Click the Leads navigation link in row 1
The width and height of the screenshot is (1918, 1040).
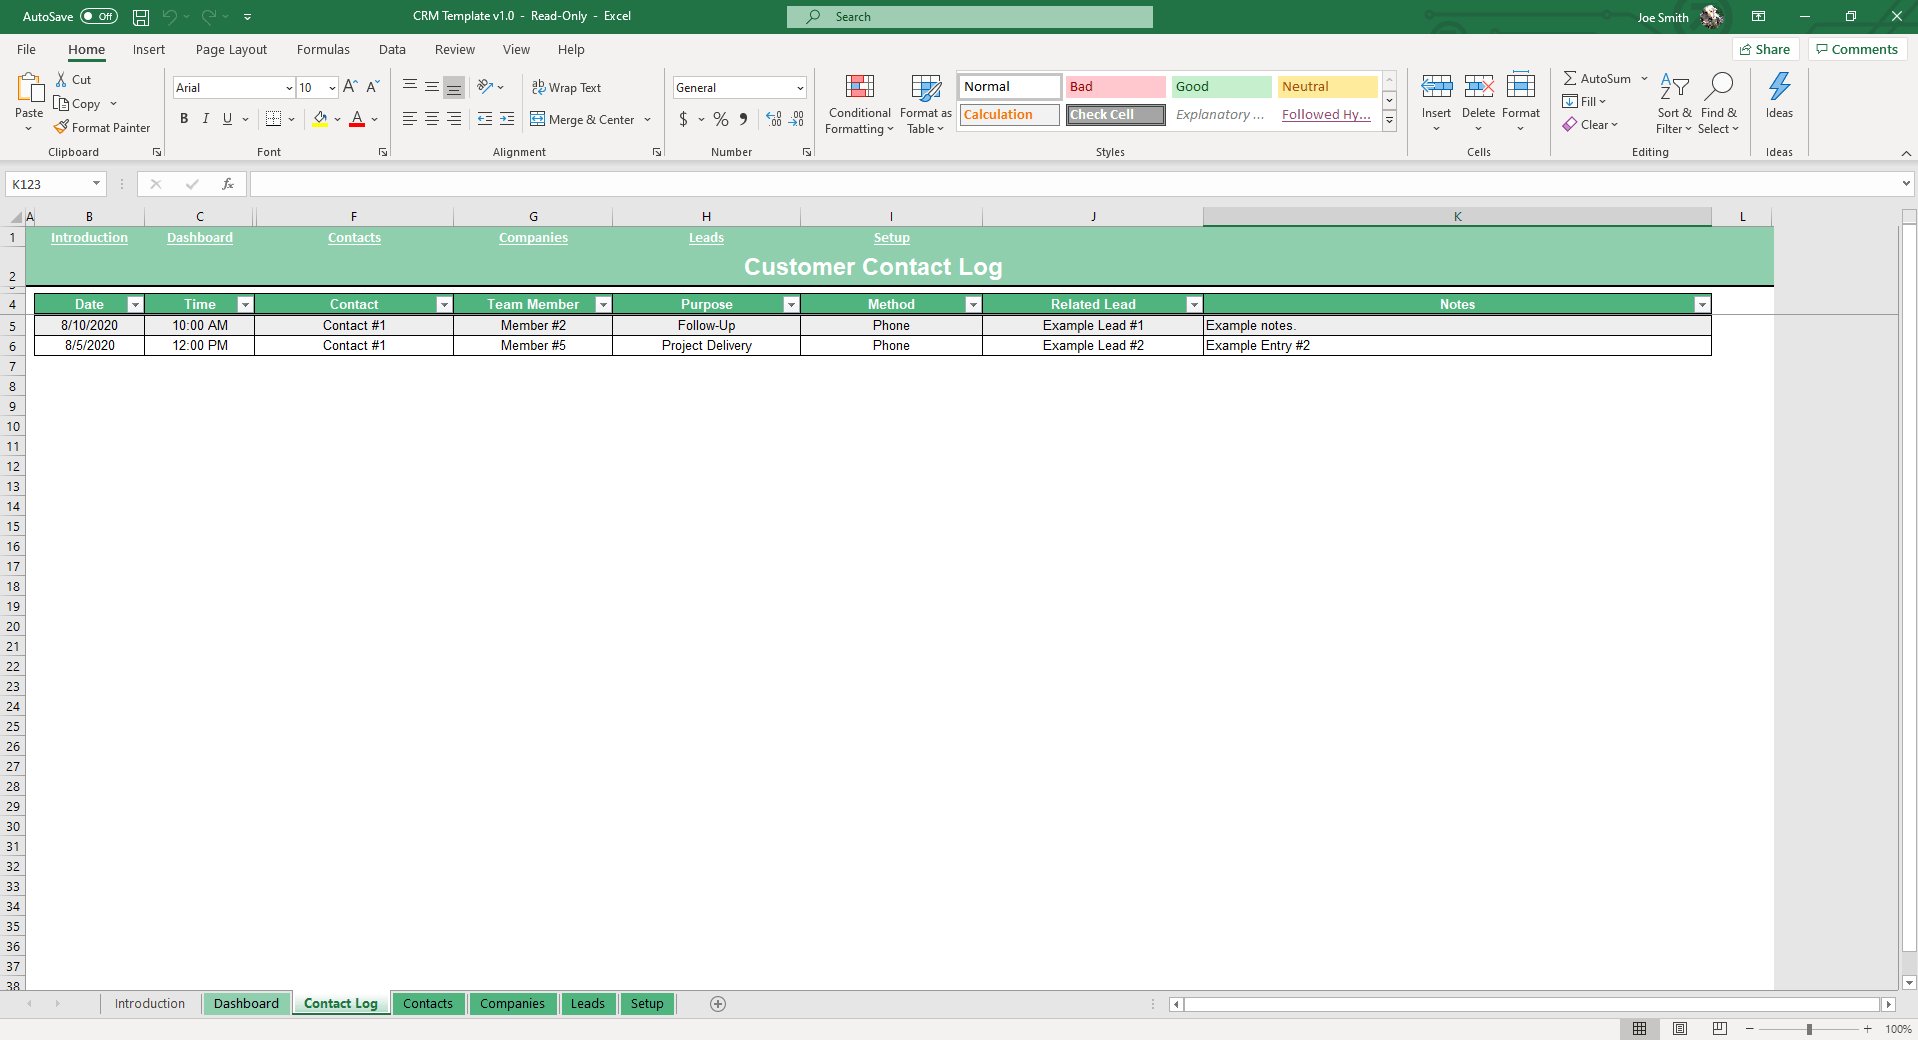706,238
